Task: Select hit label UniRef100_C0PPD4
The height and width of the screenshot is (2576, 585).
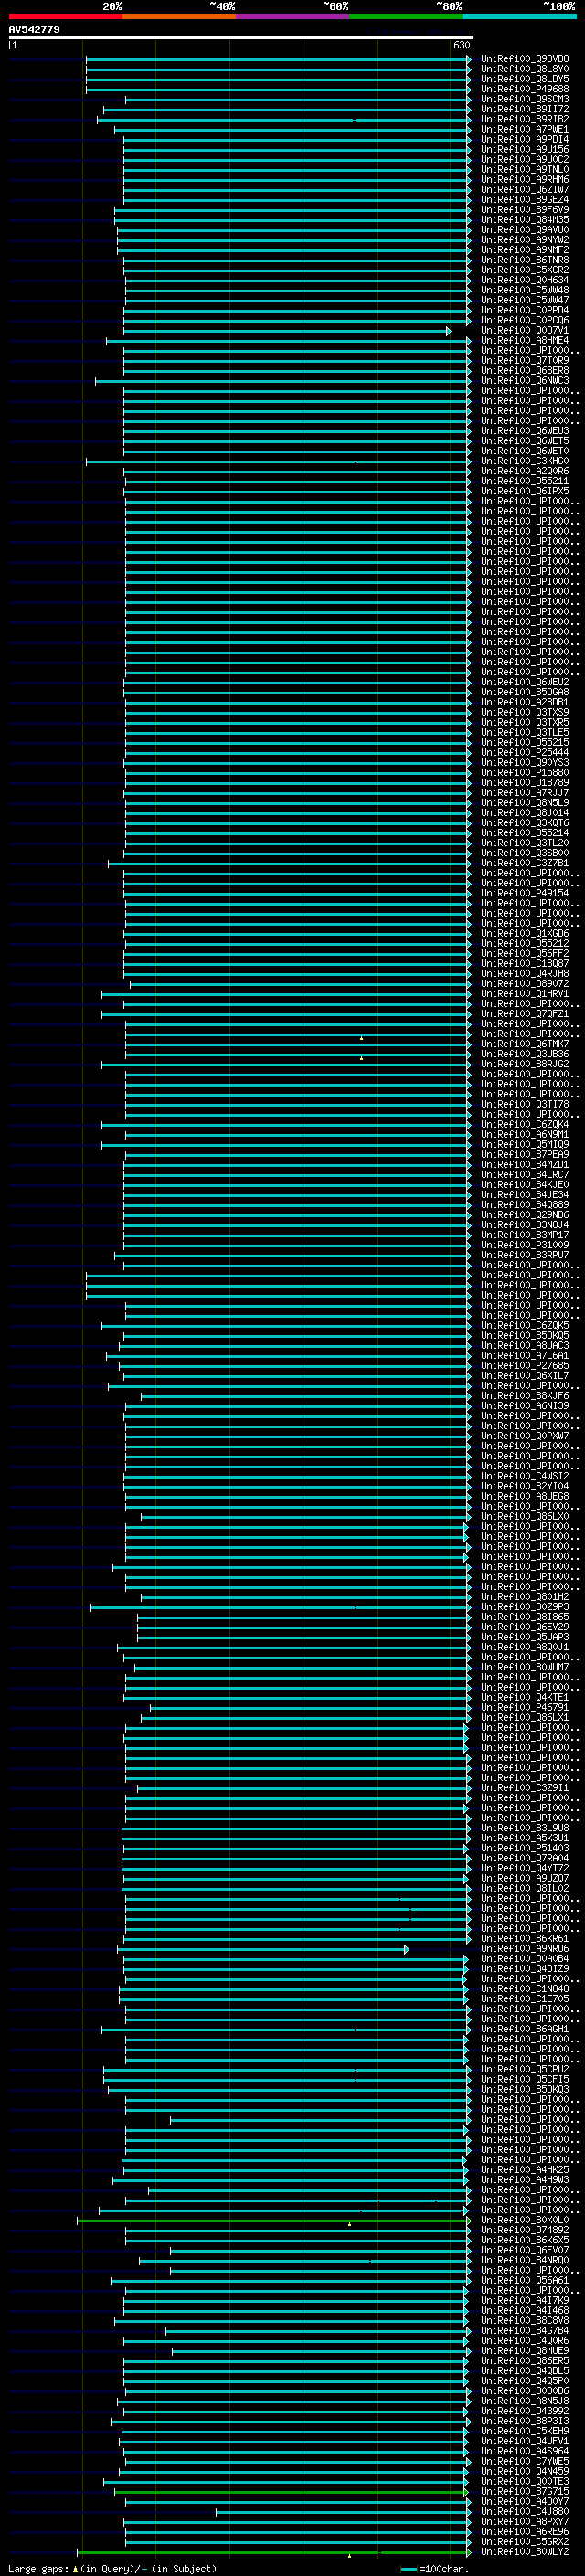Action: click(524, 310)
